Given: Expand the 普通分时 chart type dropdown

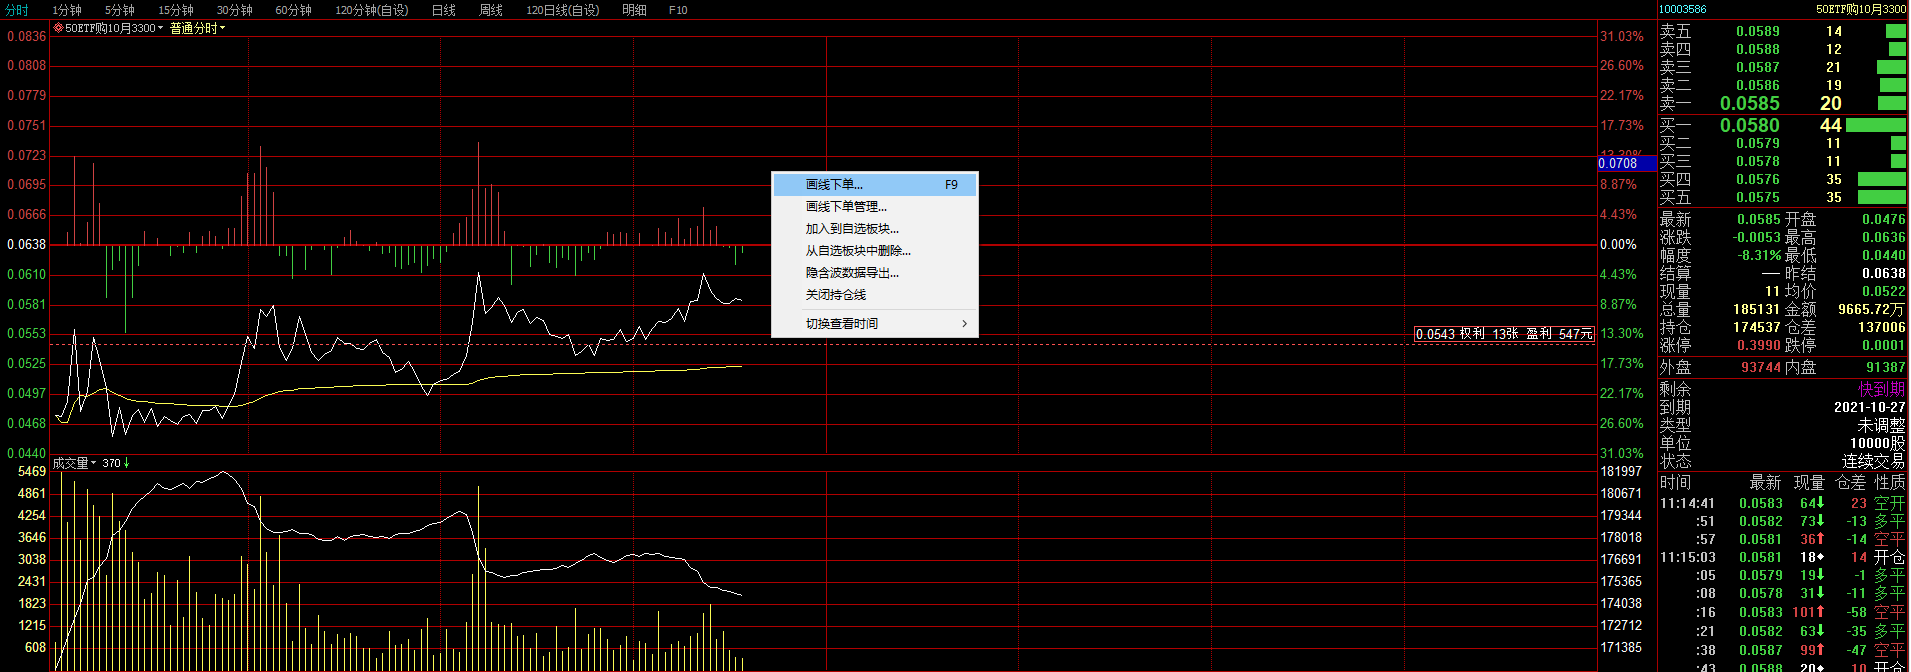Looking at the screenshot, I should point(222,28).
